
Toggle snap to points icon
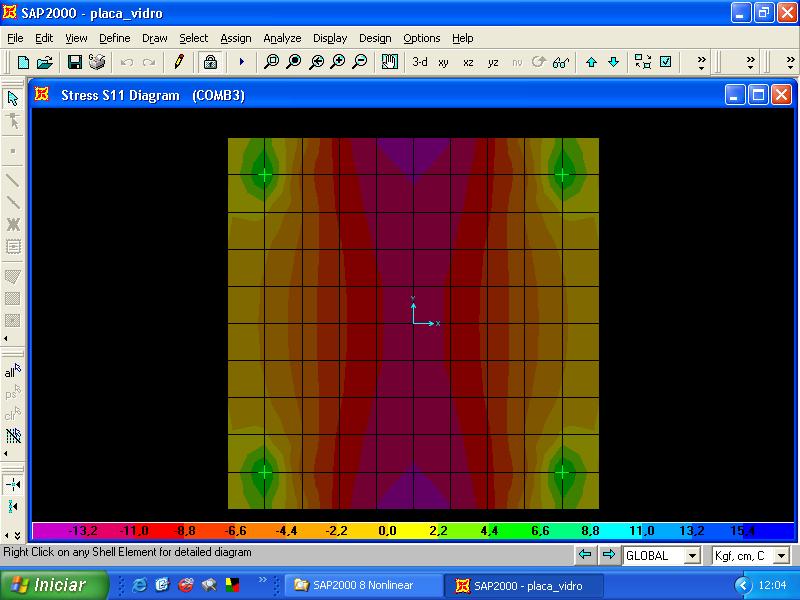coord(13,484)
